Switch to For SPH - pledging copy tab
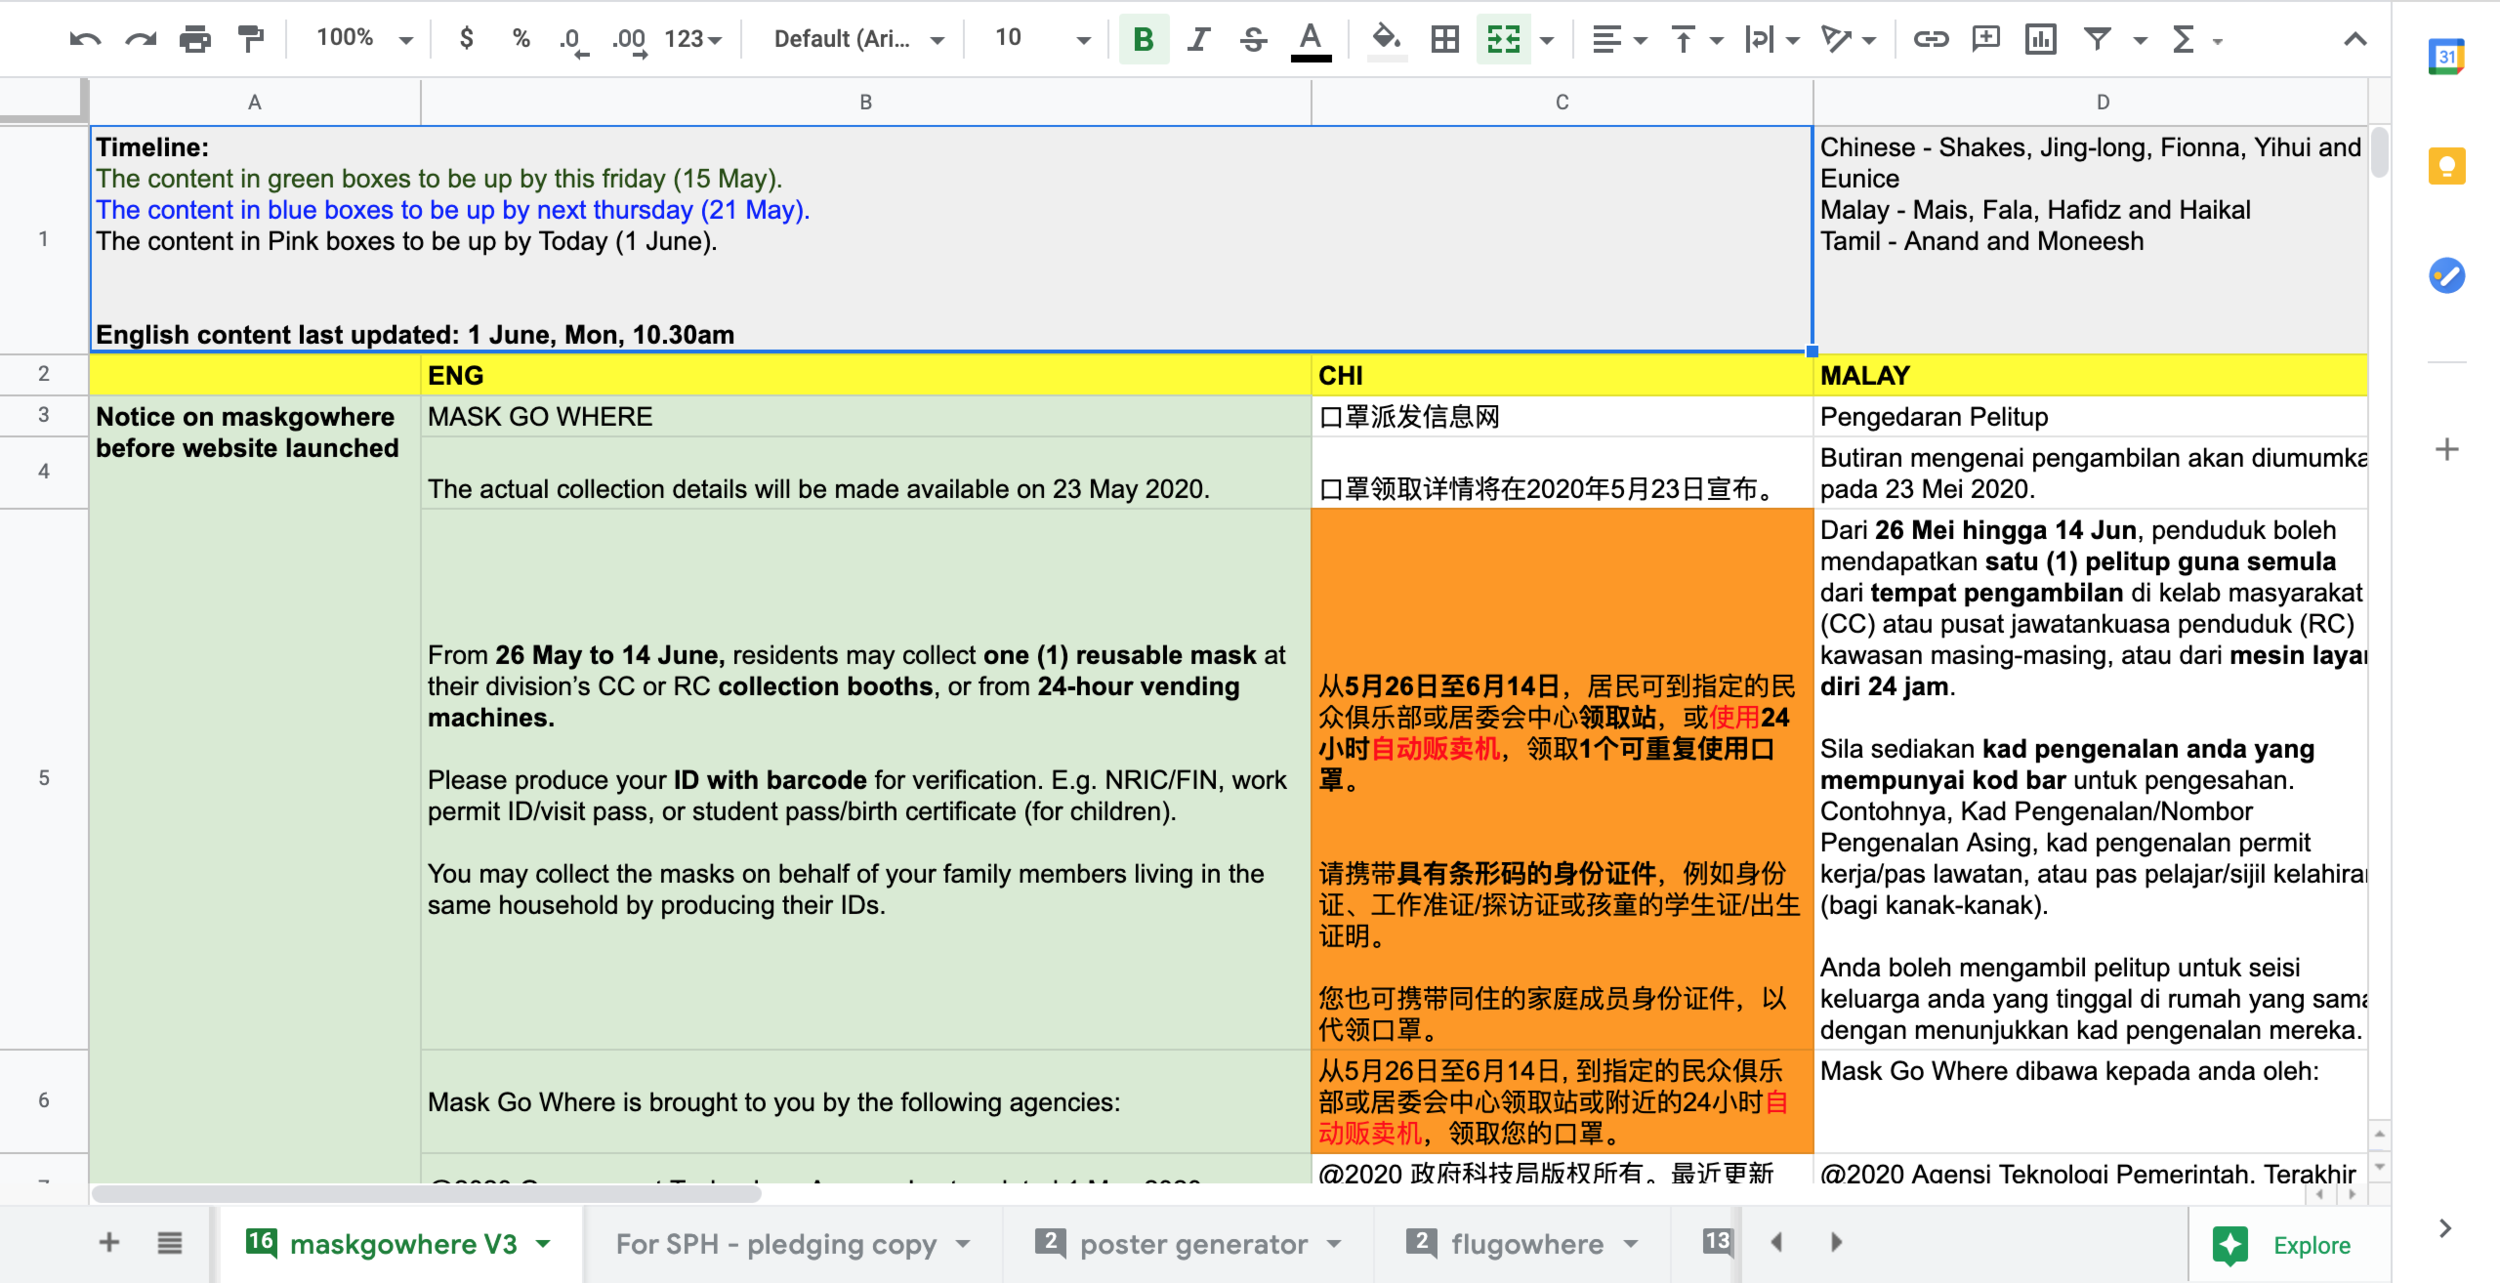The height and width of the screenshot is (1283, 2500). tap(792, 1244)
